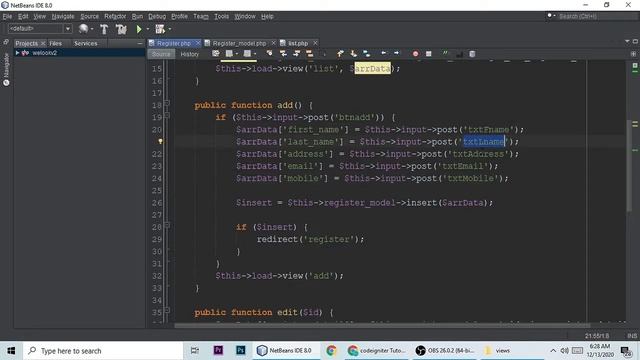This screenshot has width=640, height=360.
Task: Switch editor to History view
Action: [189, 54]
